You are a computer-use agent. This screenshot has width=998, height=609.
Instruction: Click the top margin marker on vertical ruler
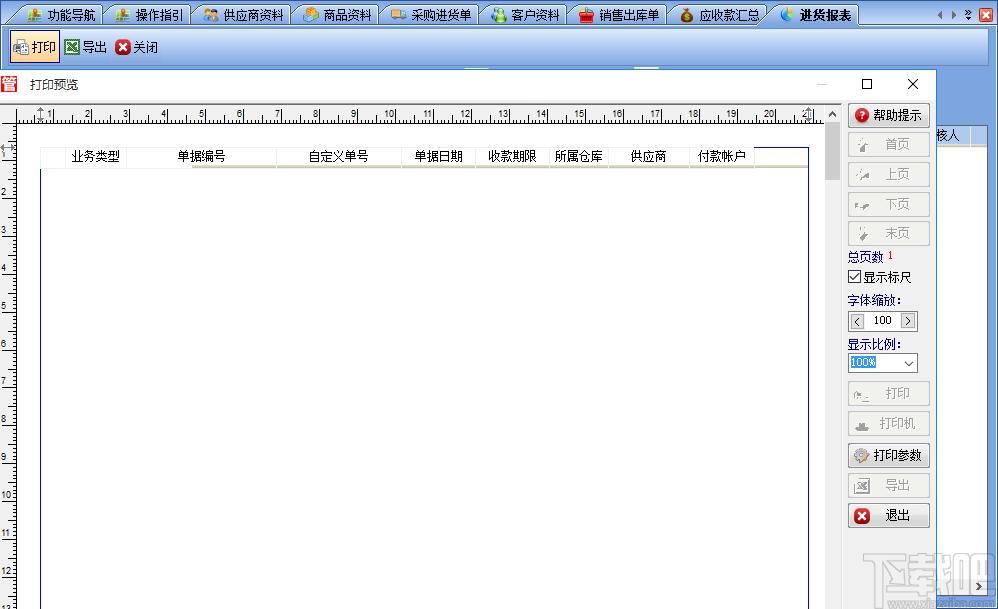(8, 148)
